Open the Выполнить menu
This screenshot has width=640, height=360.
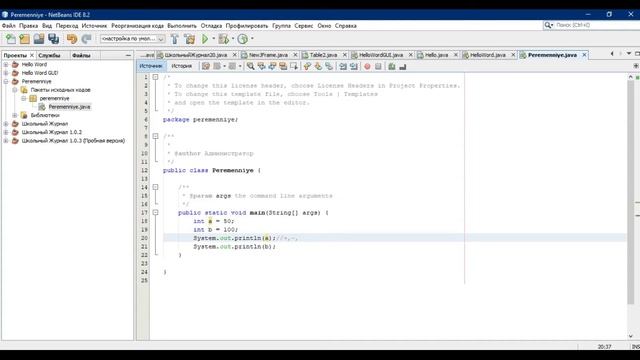(182, 26)
